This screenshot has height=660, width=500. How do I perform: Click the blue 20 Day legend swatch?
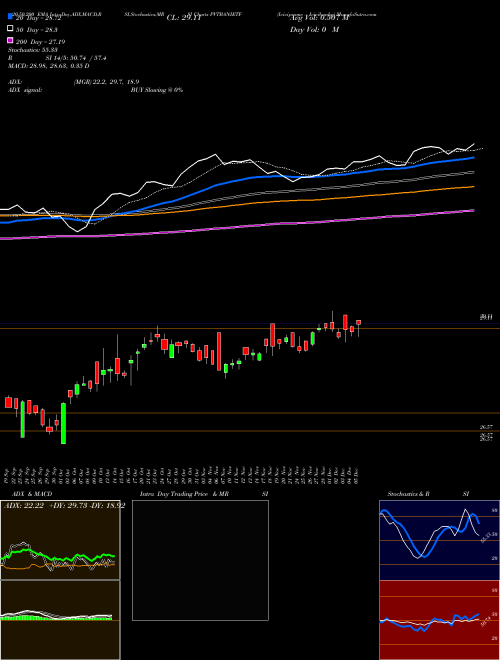(11, 17)
